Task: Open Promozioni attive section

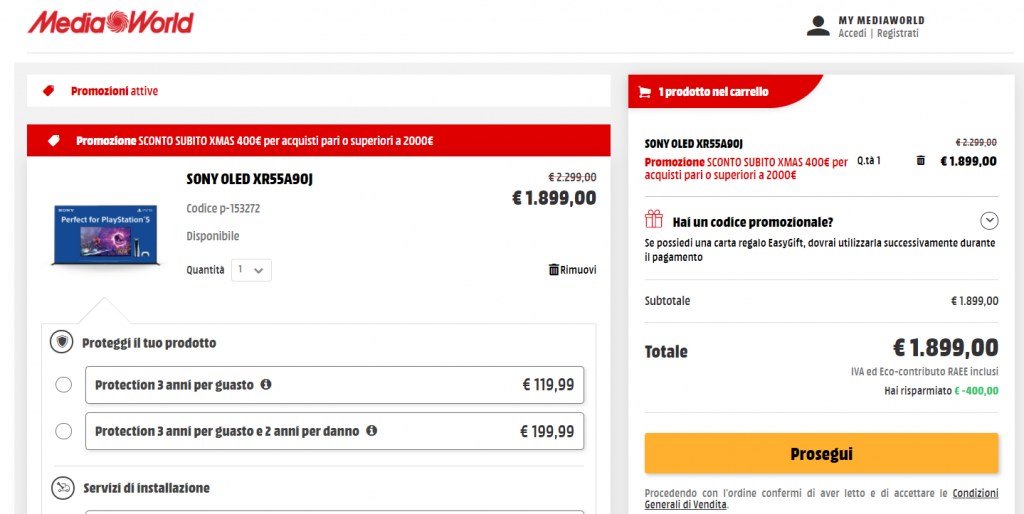Action: pyautogui.click(x=114, y=91)
